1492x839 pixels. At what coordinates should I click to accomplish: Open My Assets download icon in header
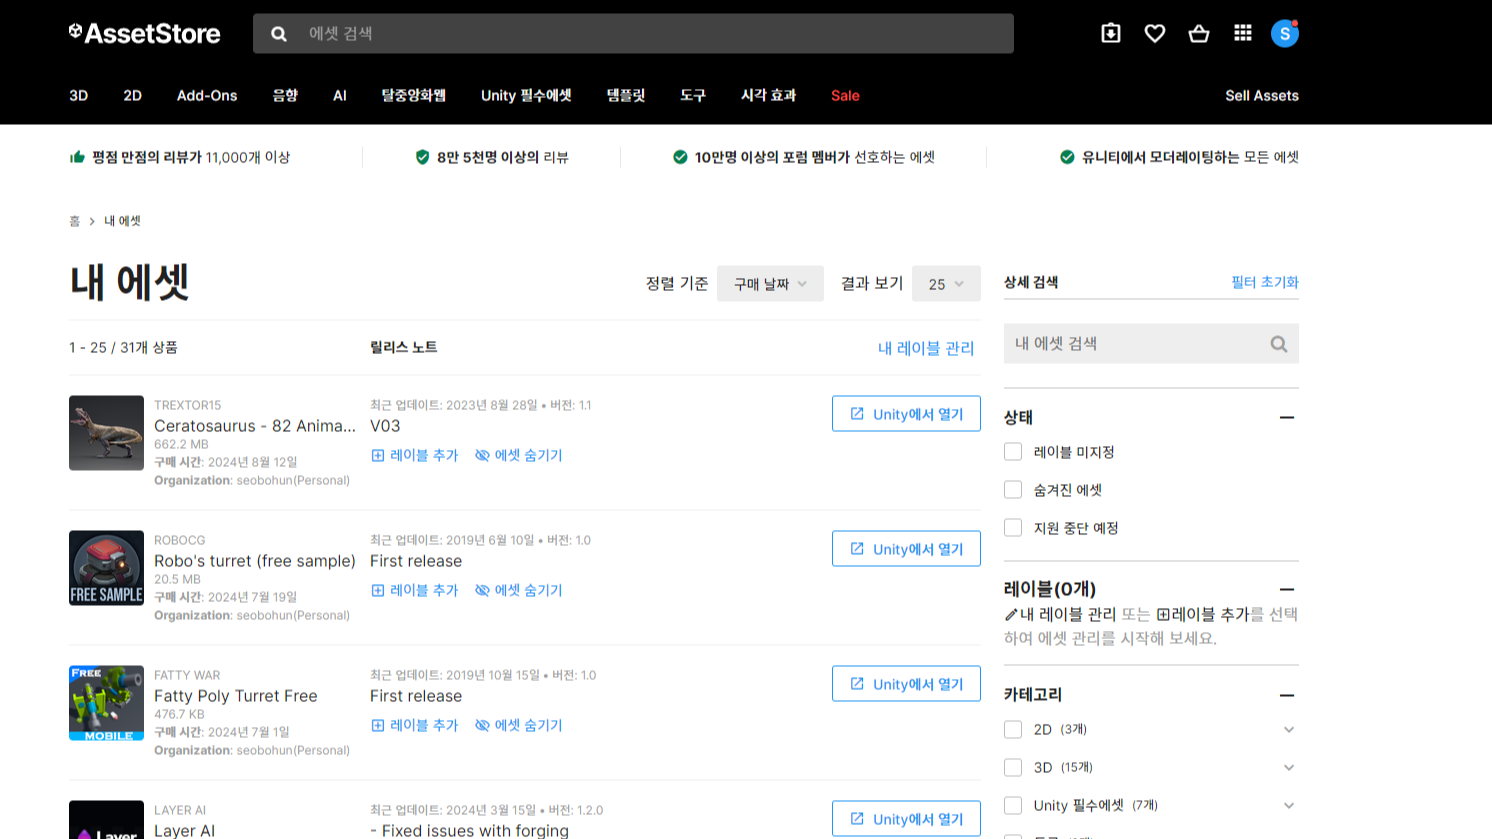[x=1111, y=33]
